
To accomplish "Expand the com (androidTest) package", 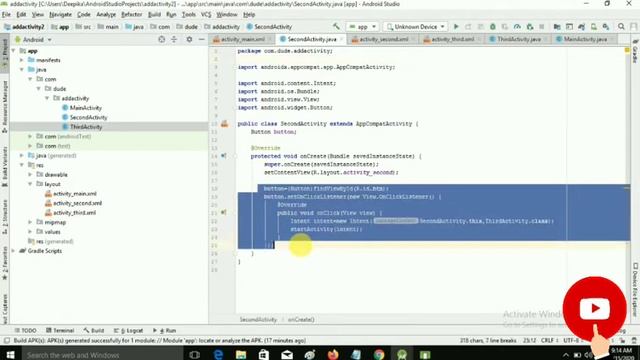I will pyautogui.click(x=30, y=136).
